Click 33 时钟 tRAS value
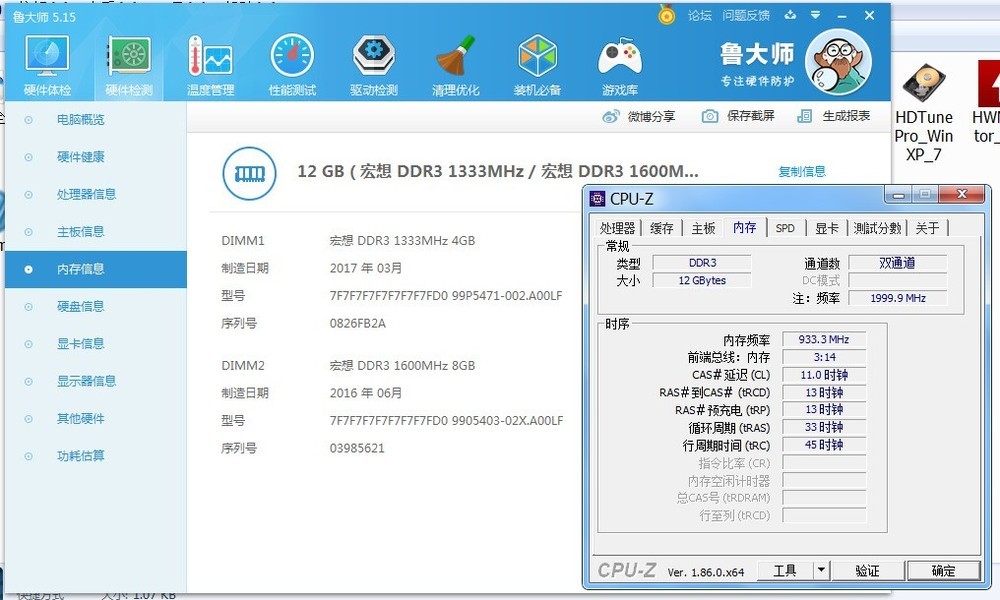 pyautogui.click(x=824, y=427)
